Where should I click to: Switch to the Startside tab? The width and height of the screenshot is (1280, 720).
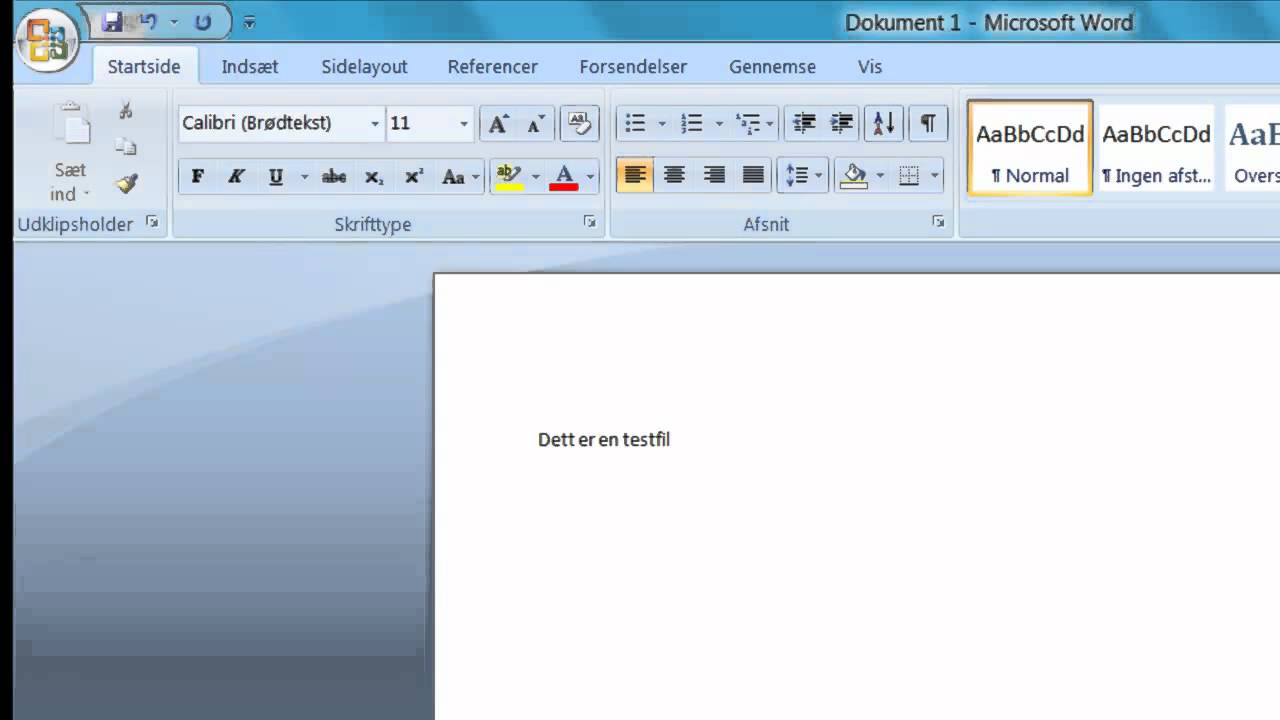coord(144,67)
